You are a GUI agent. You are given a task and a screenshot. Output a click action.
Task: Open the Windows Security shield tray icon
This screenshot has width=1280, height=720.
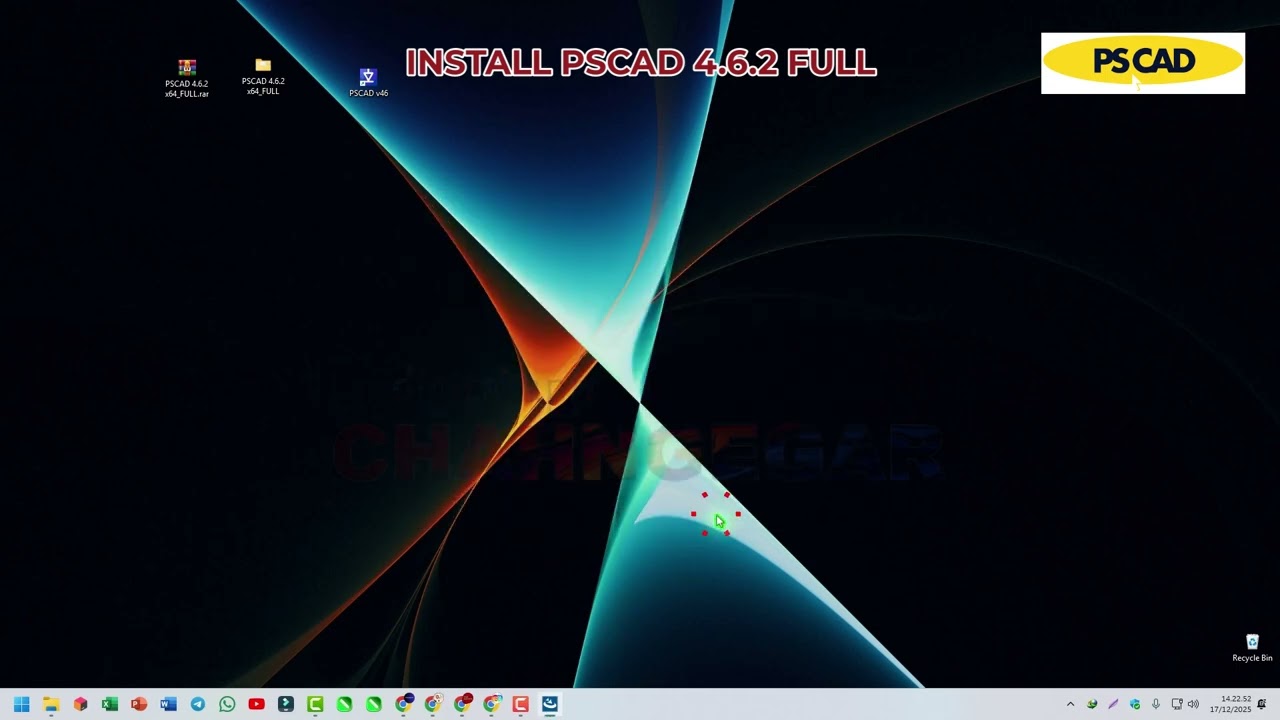click(x=1135, y=704)
